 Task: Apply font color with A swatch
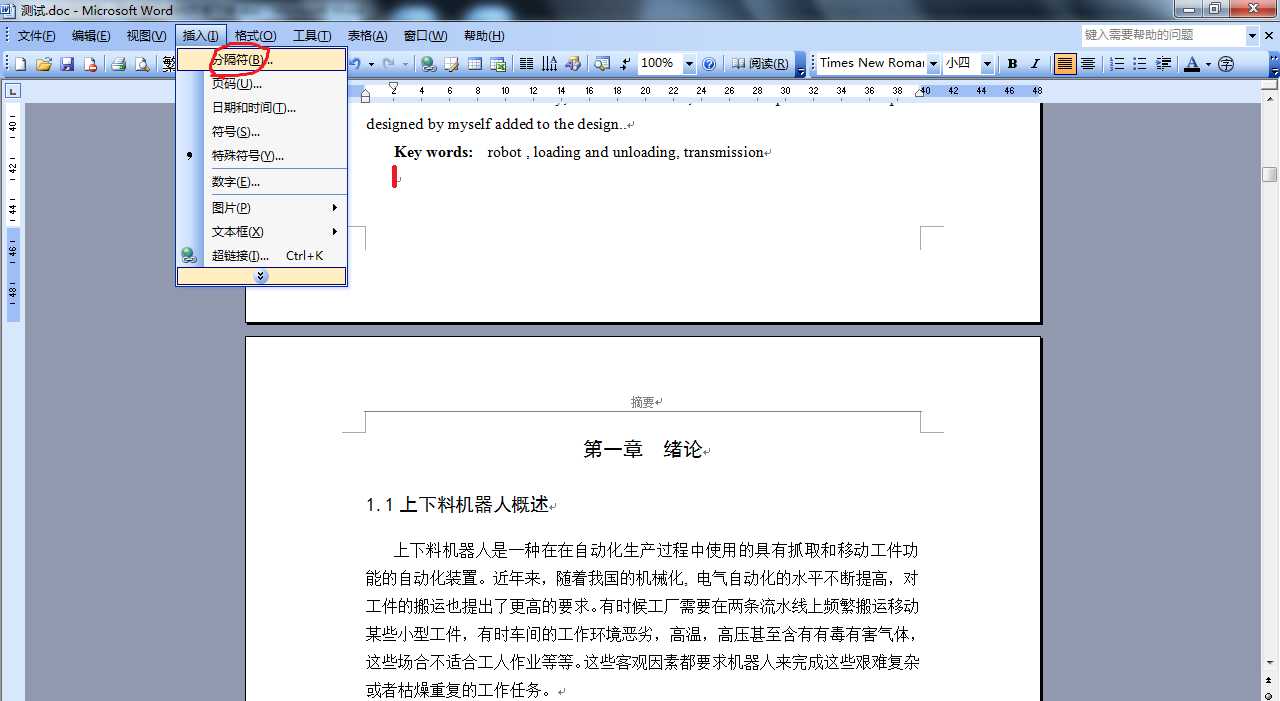coord(1191,64)
